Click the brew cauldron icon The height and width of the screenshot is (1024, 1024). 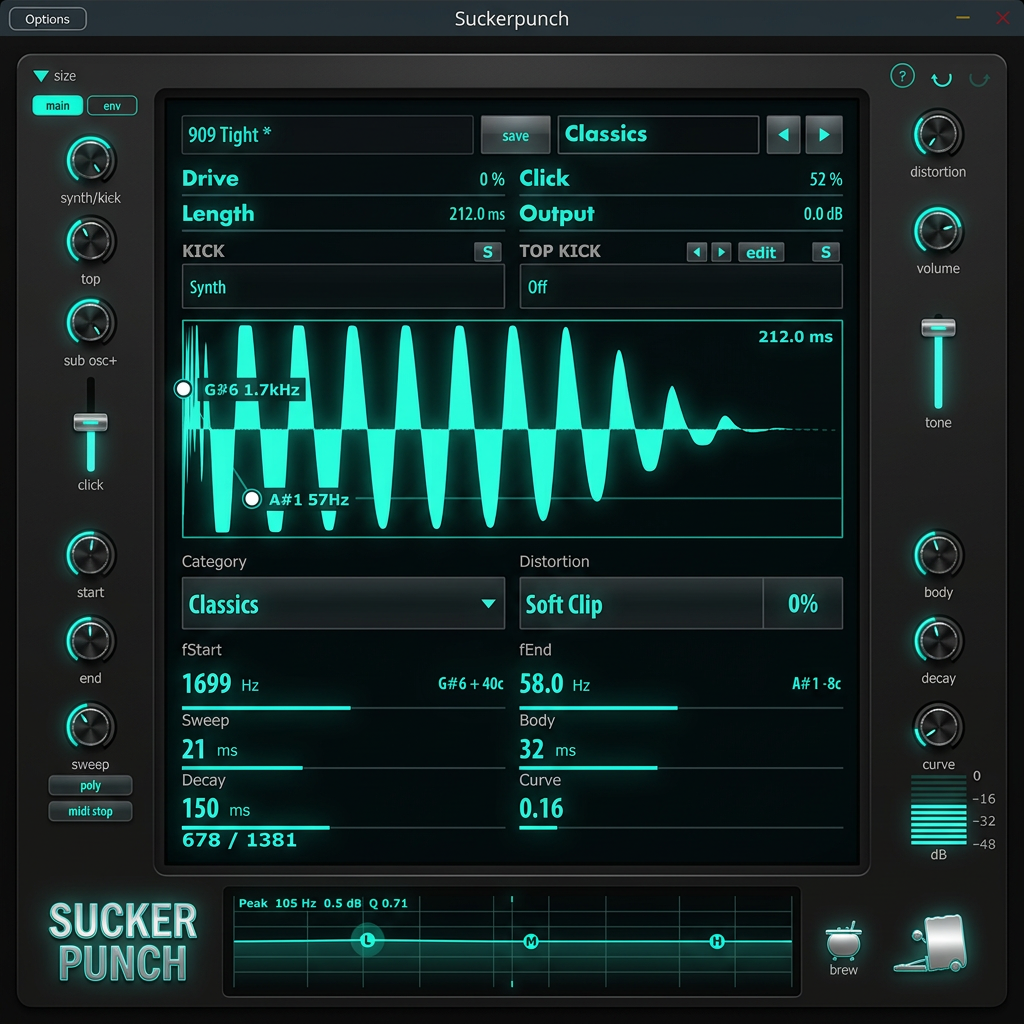[x=843, y=942]
